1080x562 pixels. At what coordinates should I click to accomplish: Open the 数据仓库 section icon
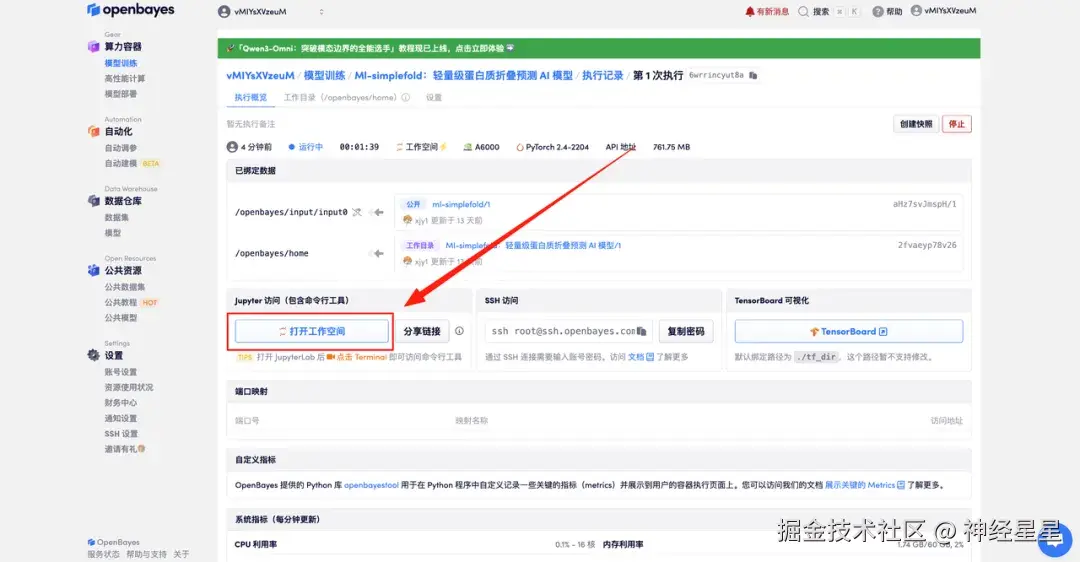[94, 200]
